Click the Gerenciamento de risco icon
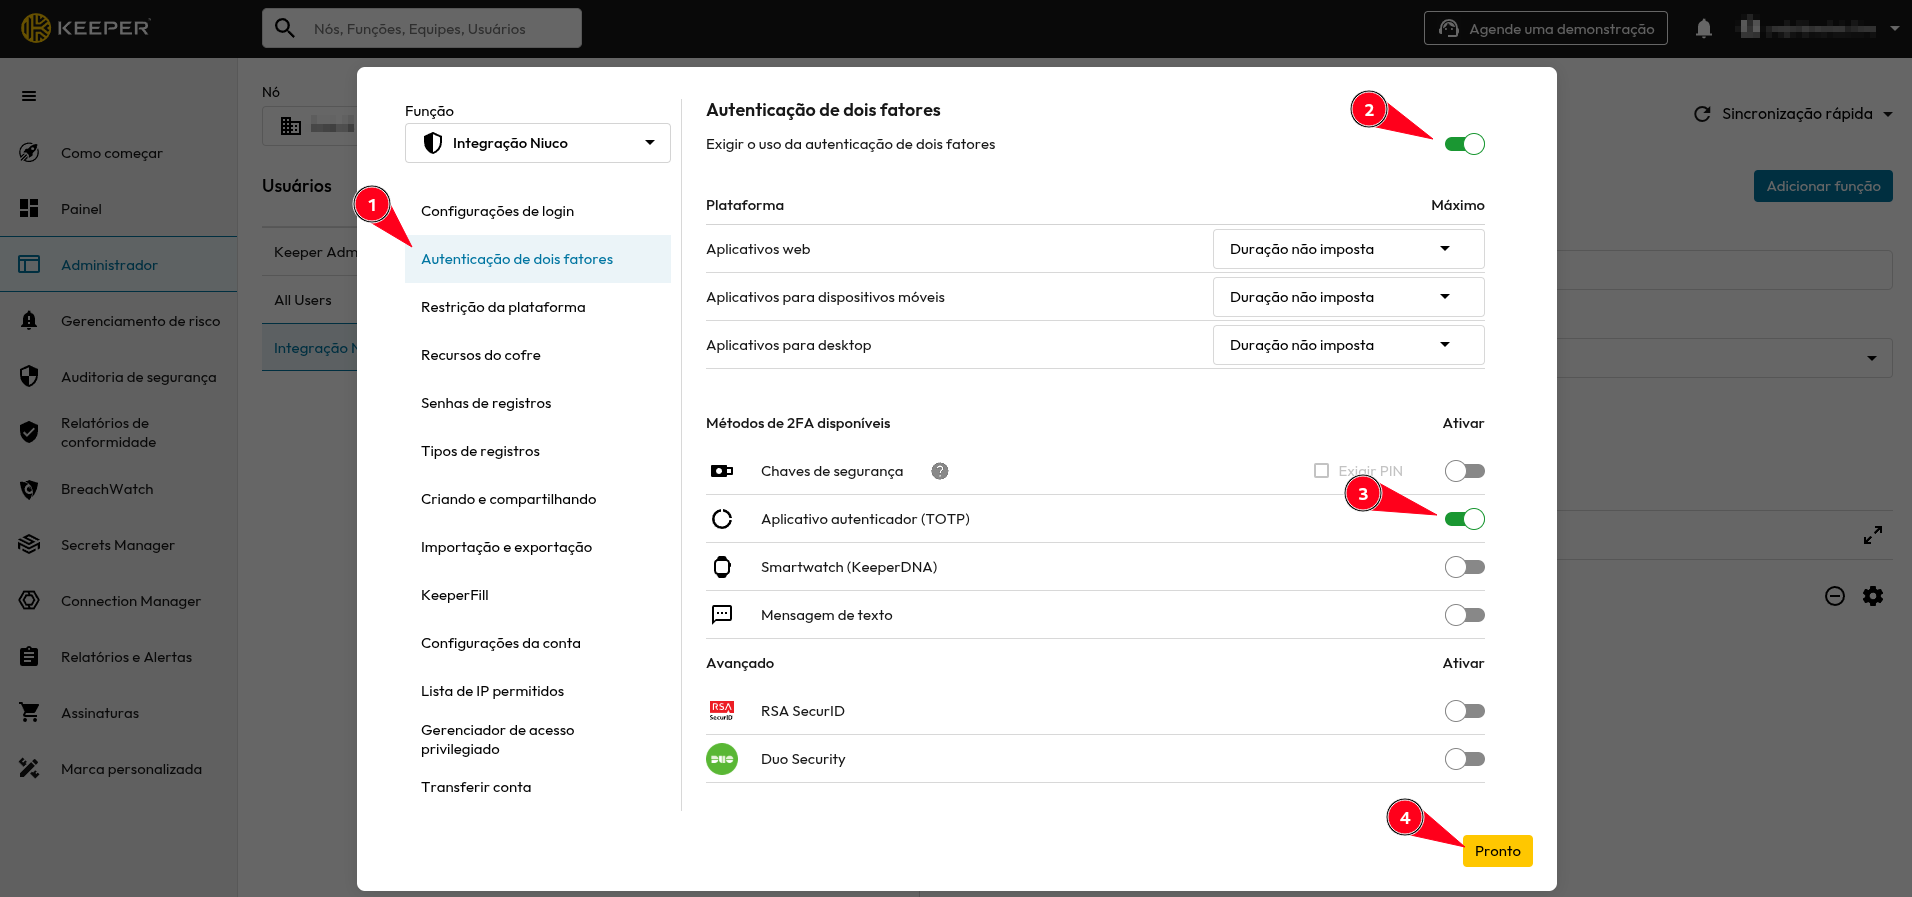The width and height of the screenshot is (1912, 897). click(29, 320)
